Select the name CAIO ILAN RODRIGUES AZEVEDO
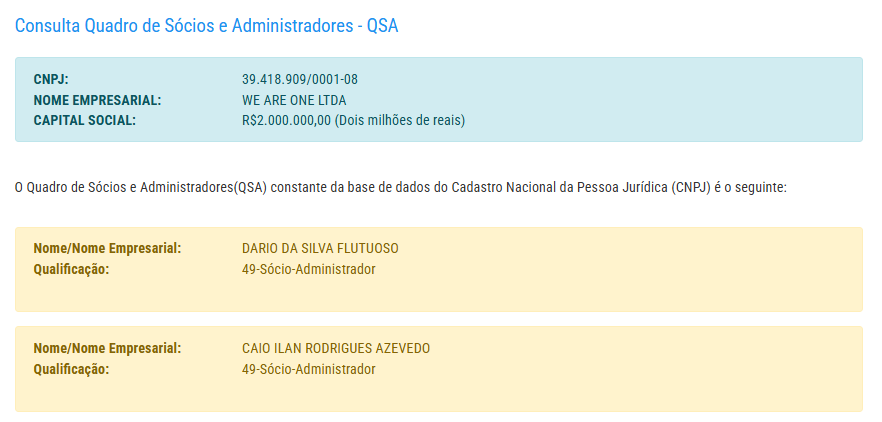Screen dimensions: 882x422 pos(336,348)
